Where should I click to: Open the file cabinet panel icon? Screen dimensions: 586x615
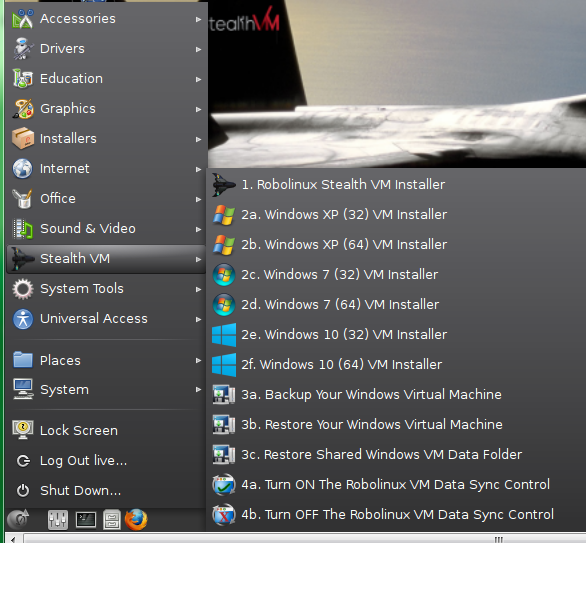point(112,520)
